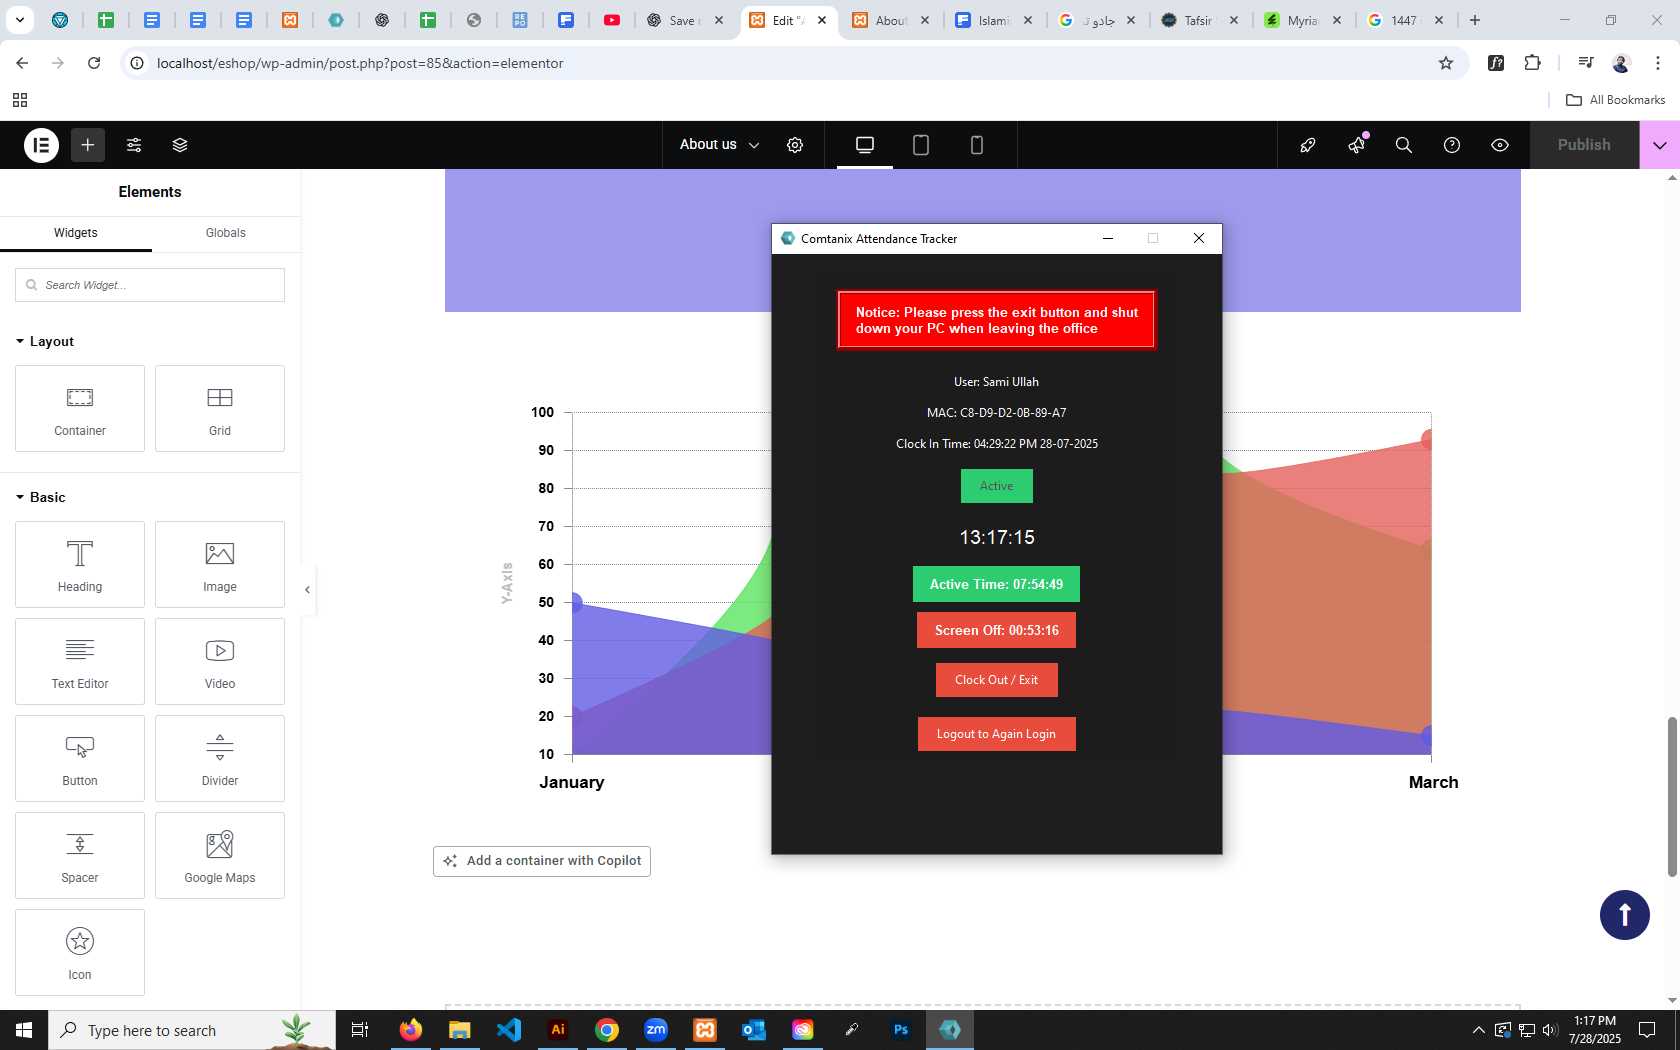
Task: Preview changes with eye icon
Action: pos(1500,145)
